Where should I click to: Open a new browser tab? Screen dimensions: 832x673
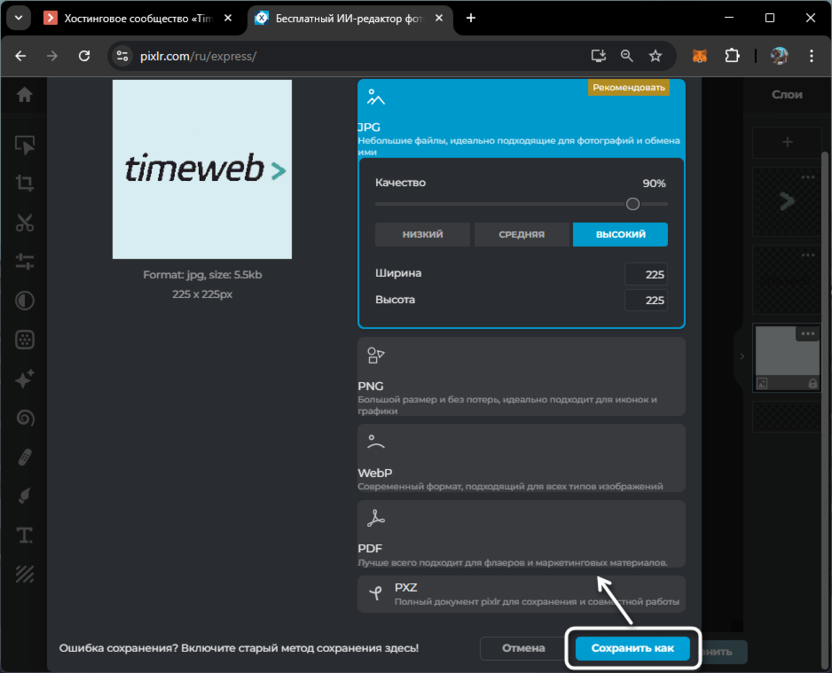[471, 18]
